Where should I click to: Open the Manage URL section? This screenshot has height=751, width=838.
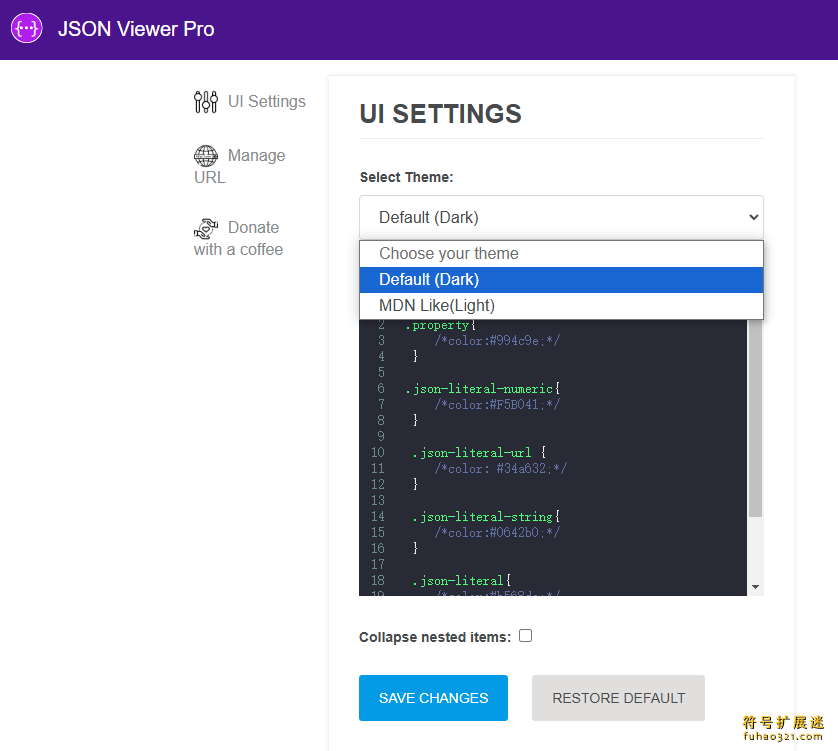click(239, 166)
